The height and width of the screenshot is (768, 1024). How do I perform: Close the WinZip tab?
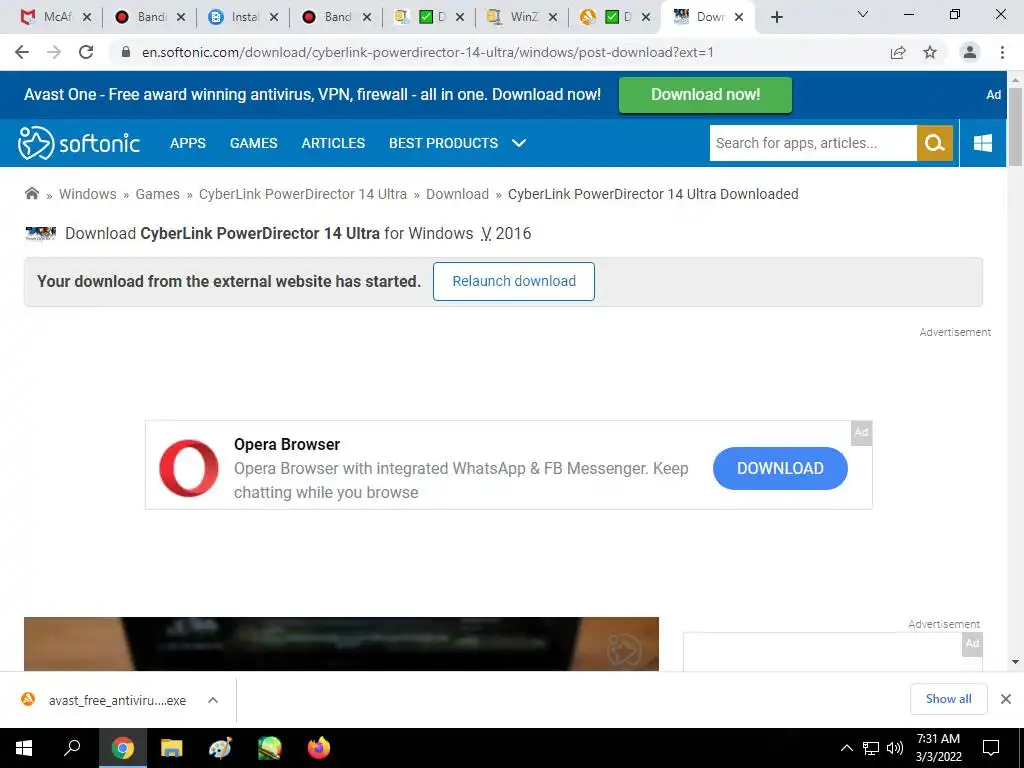(x=552, y=17)
